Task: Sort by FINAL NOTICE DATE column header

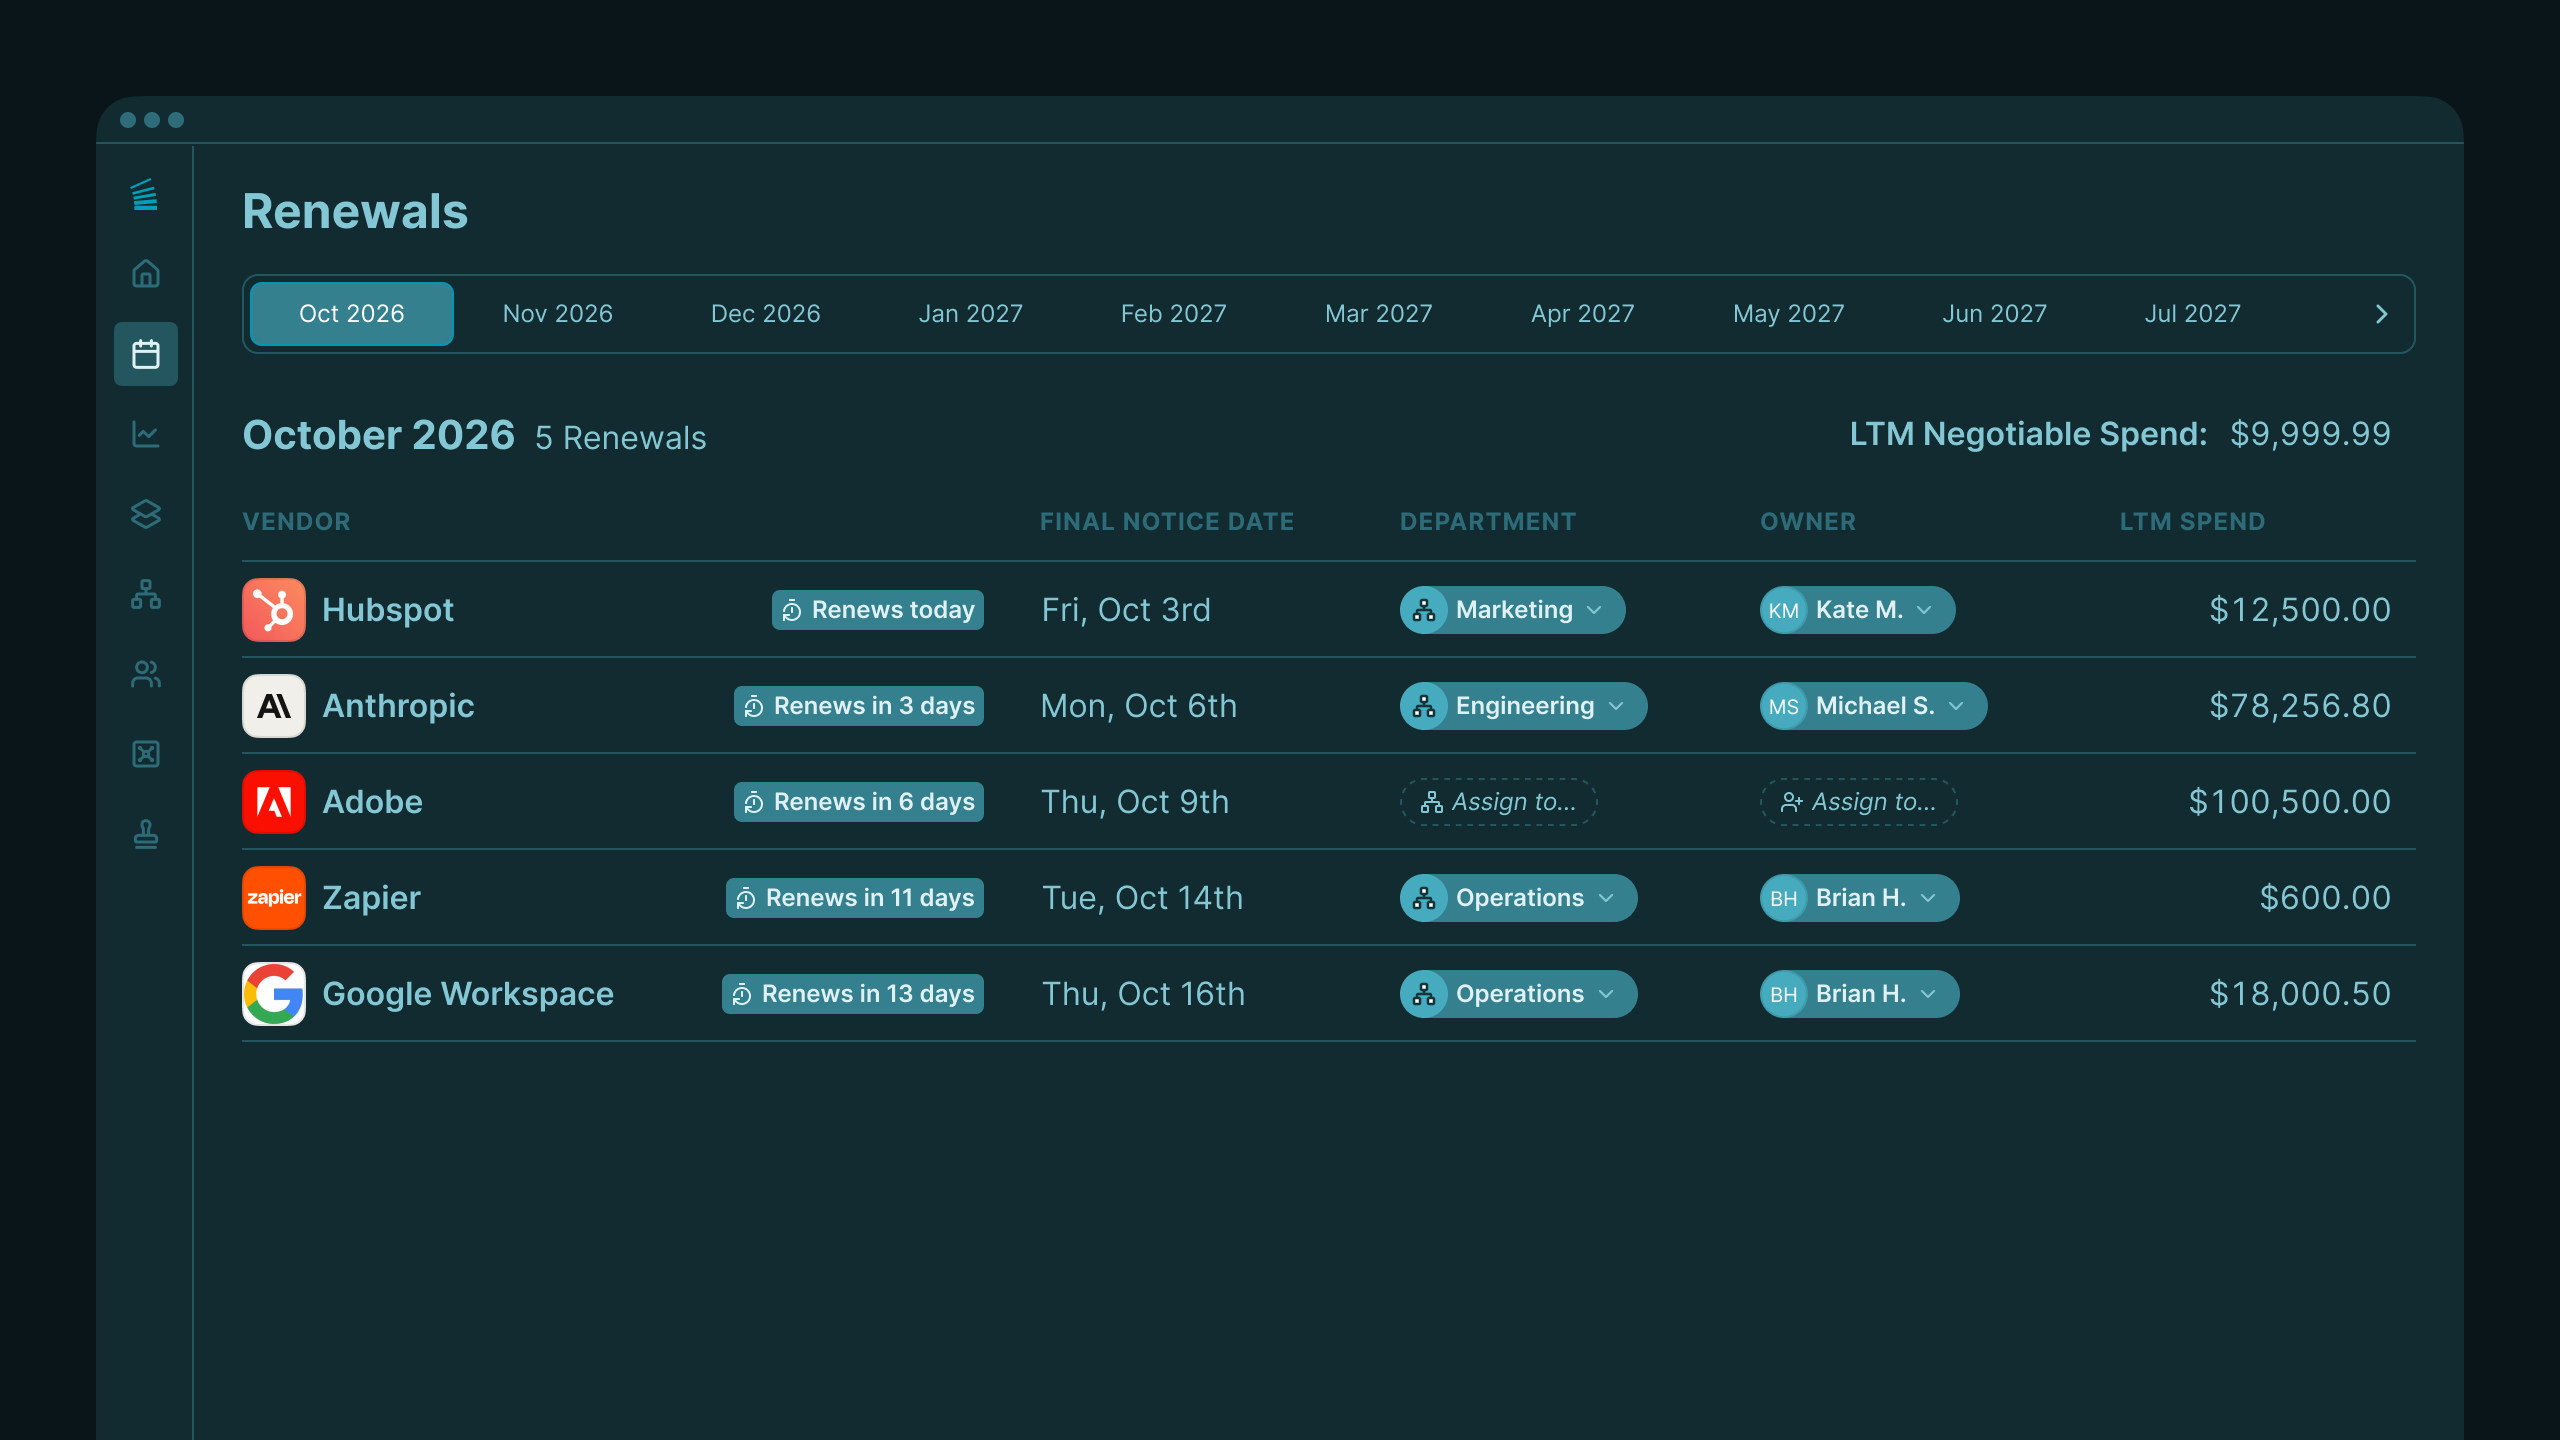Action: click(1167, 522)
